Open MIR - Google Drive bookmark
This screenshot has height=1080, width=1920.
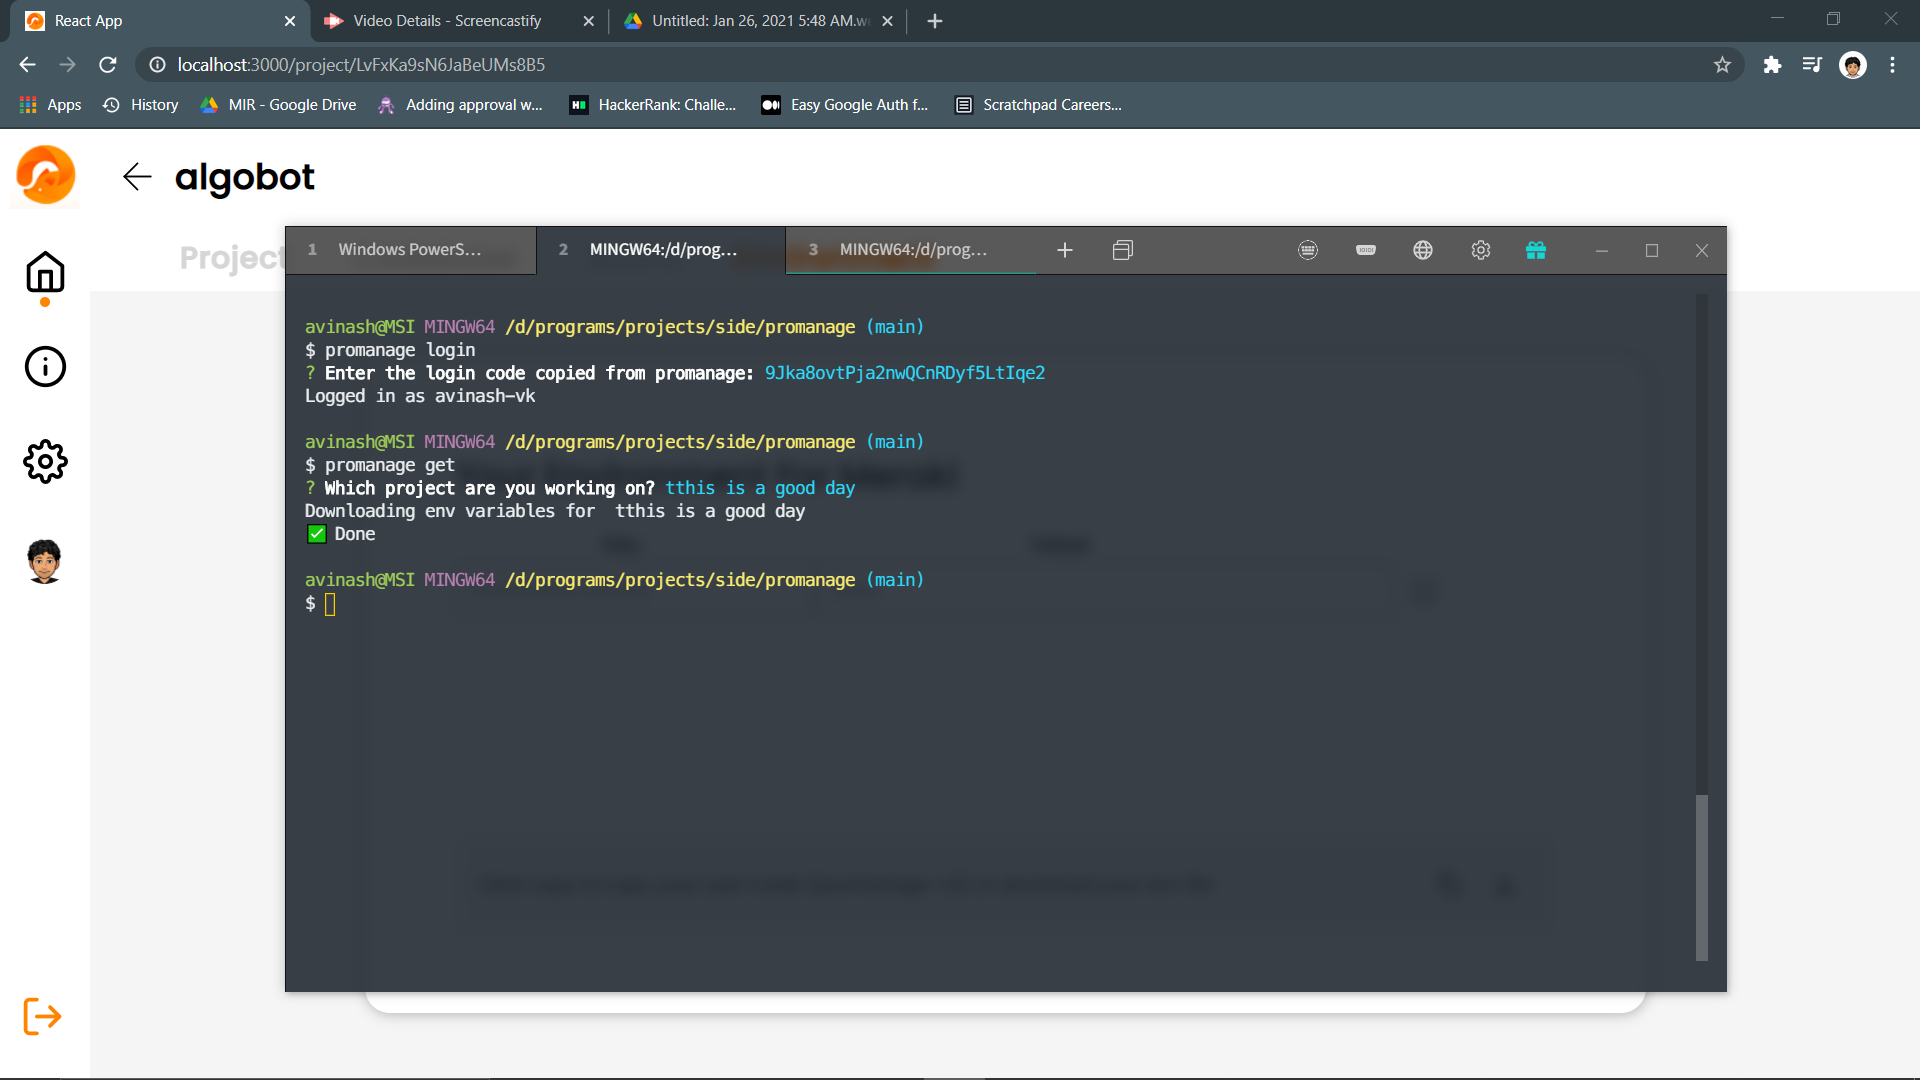tap(279, 105)
